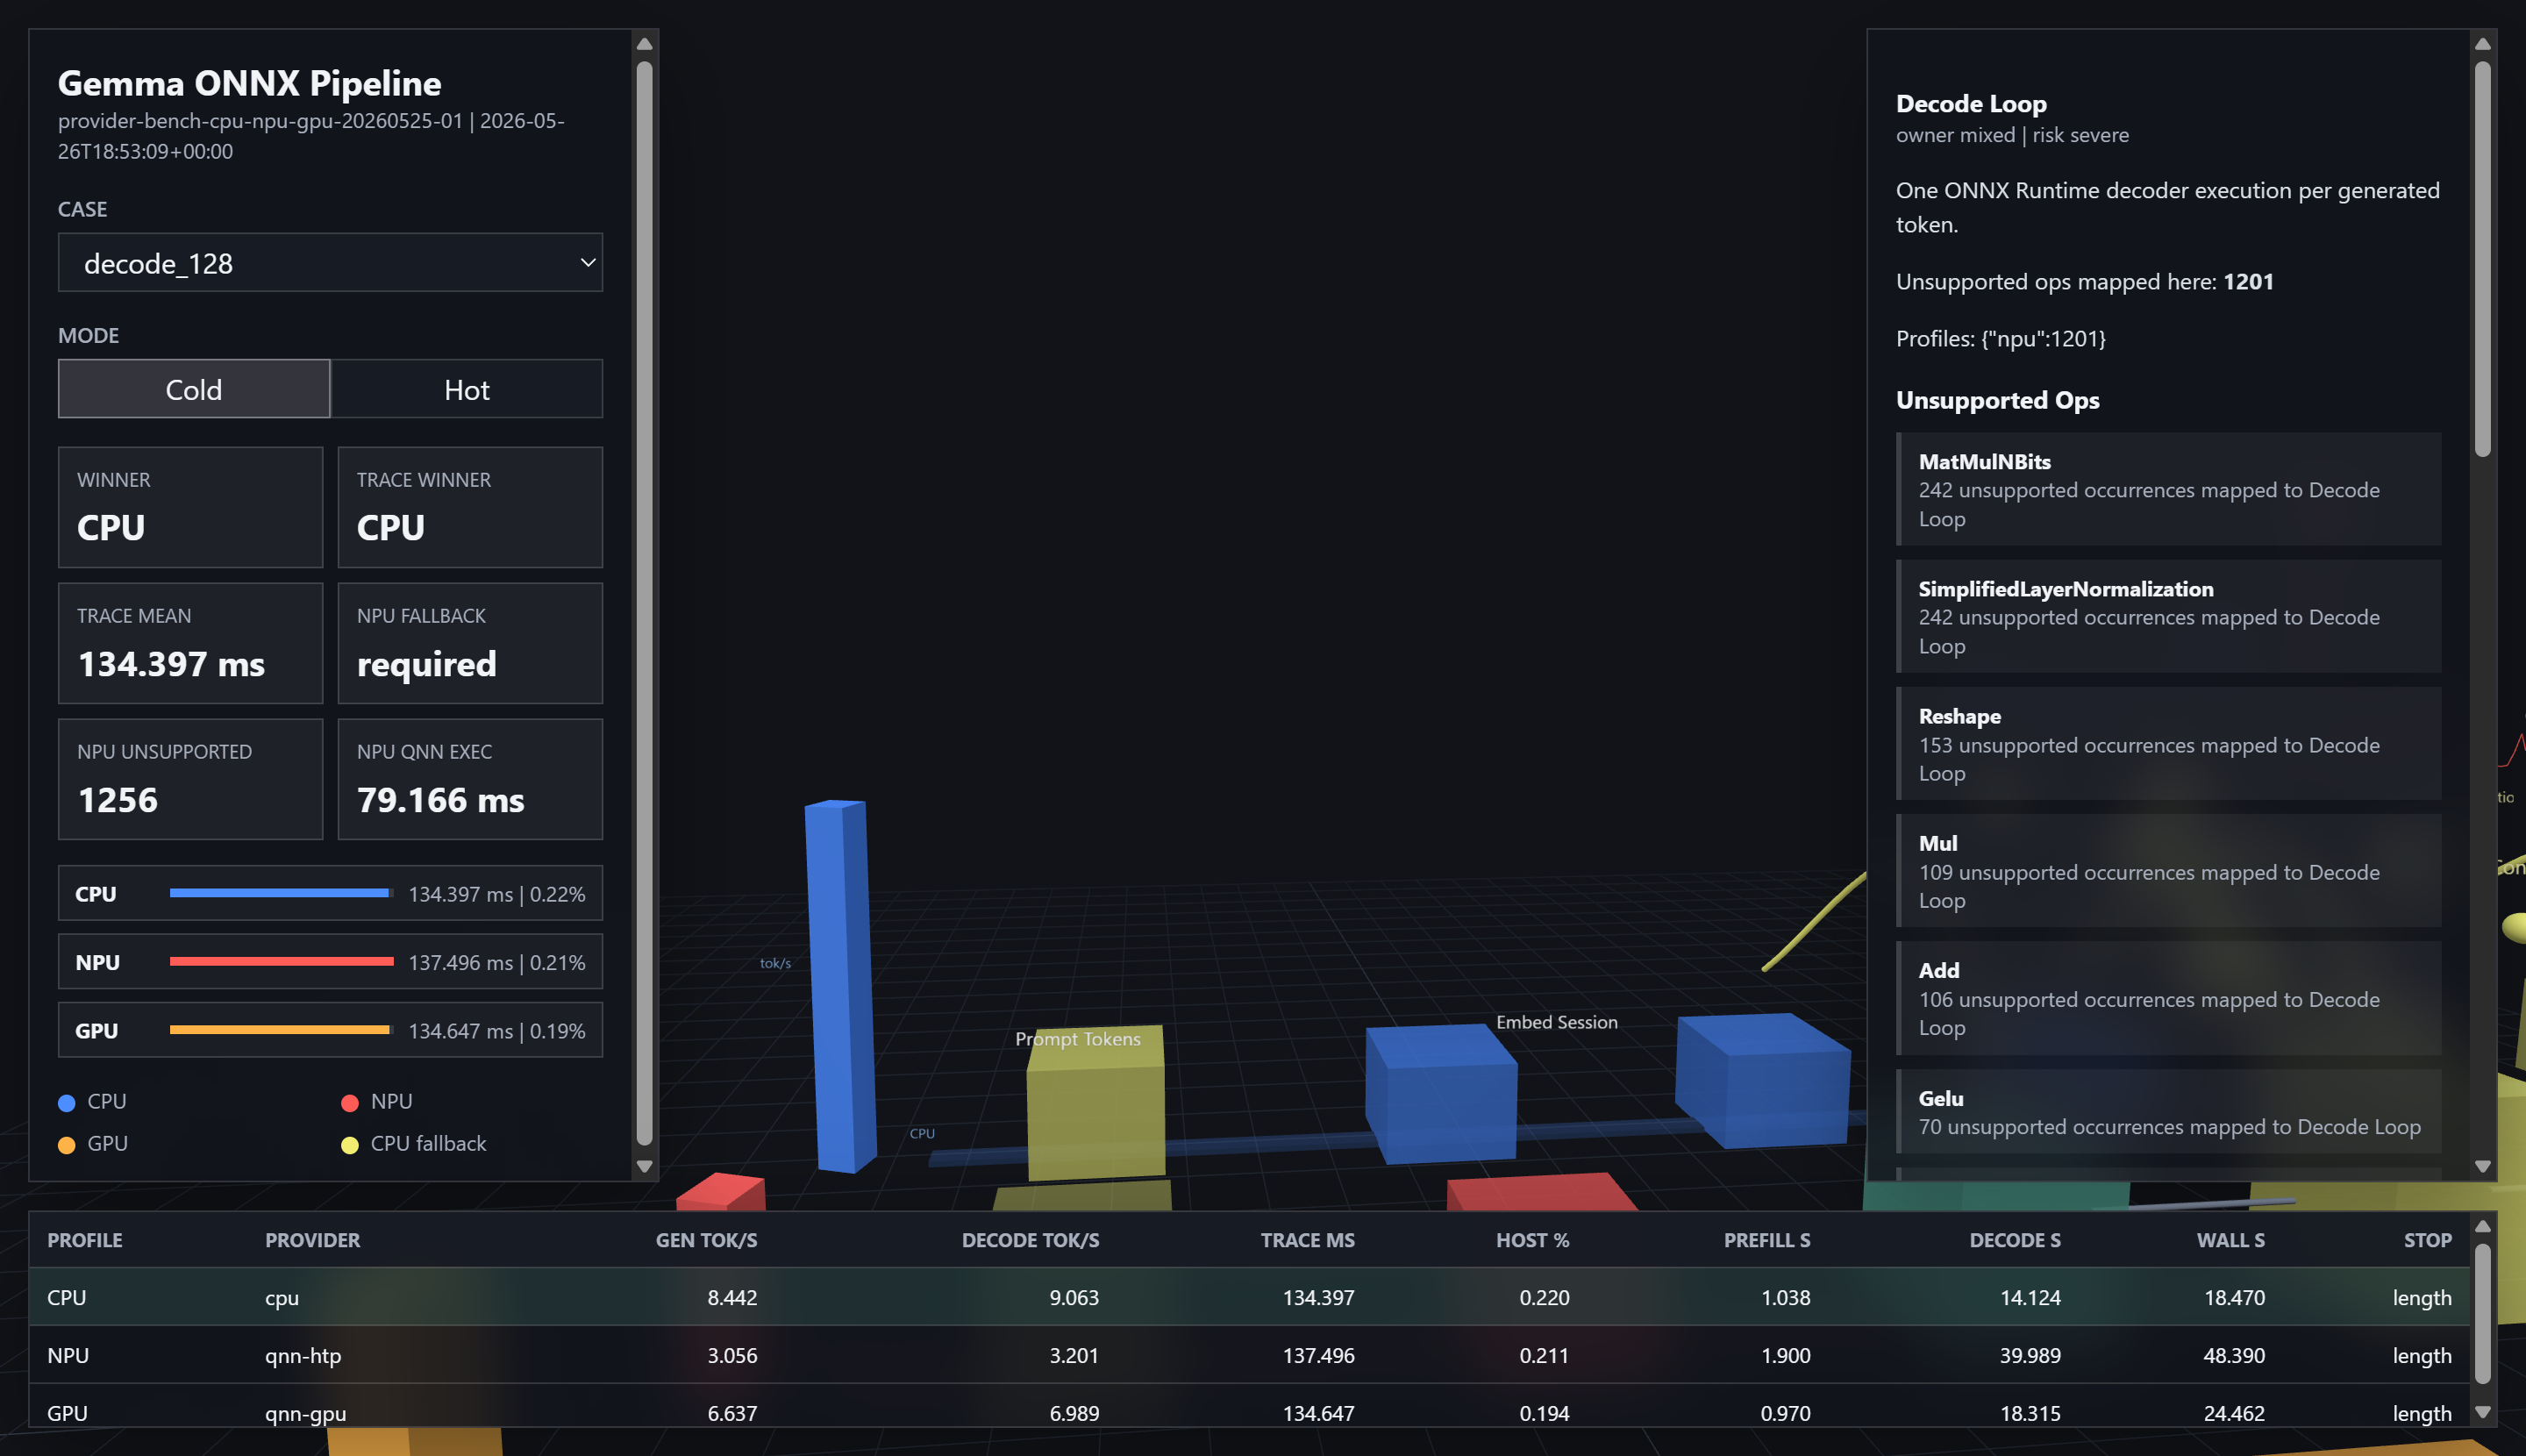Click the TRACE WINNER CPU card

[470, 507]
